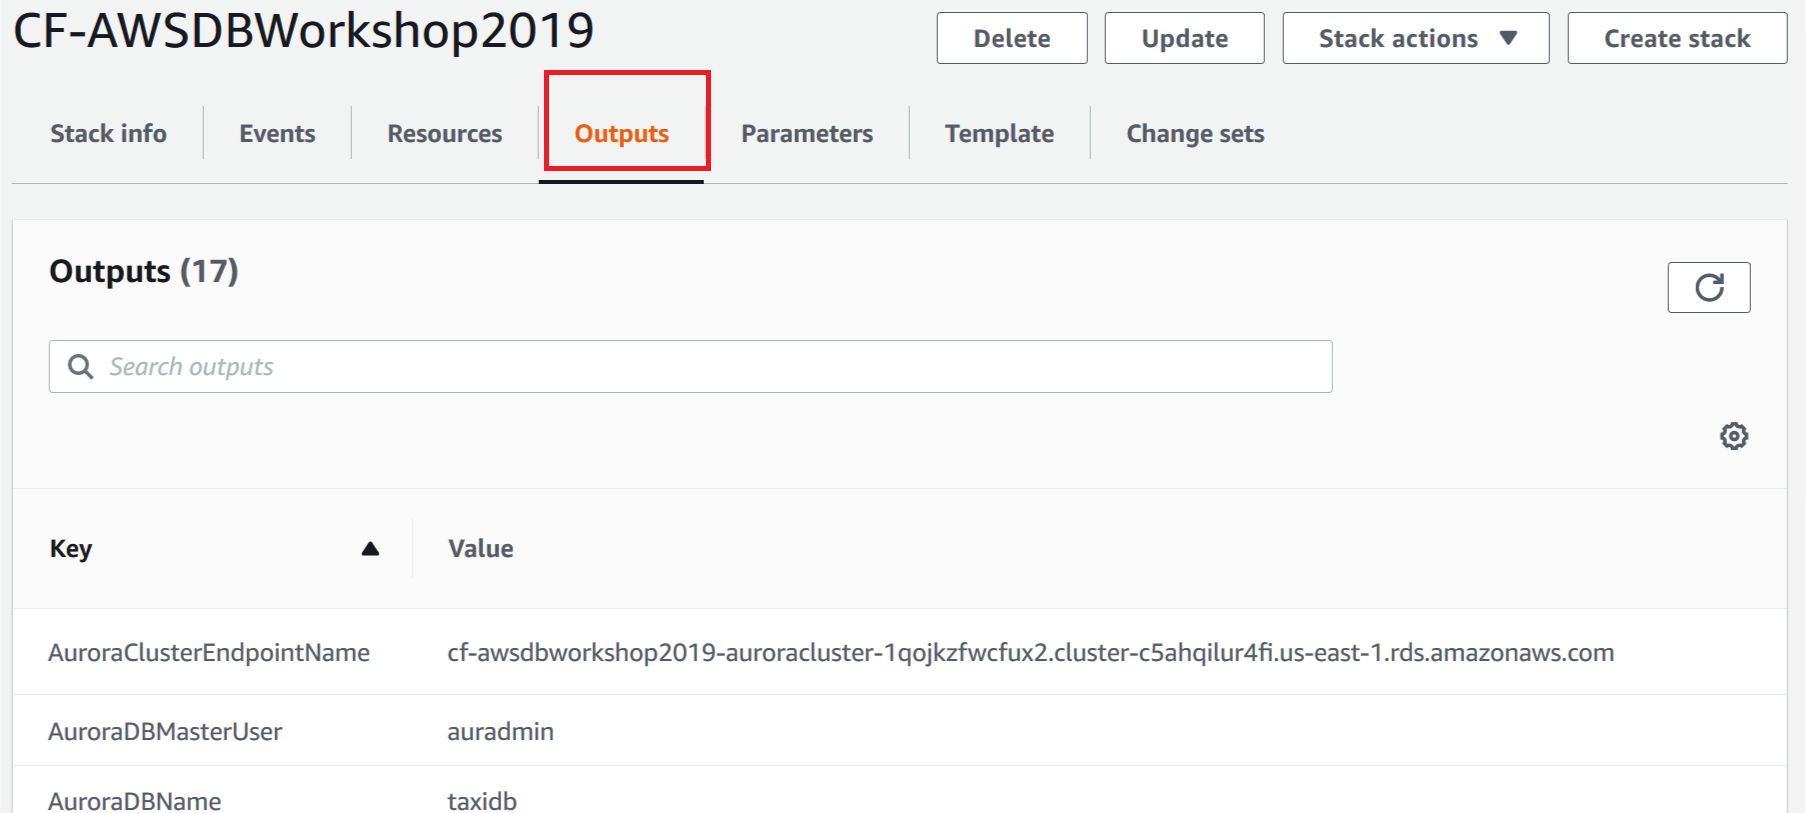This screenshot has height=813, width=1806.
Task: Focus the Search outputs field
Action: (690, 366)
